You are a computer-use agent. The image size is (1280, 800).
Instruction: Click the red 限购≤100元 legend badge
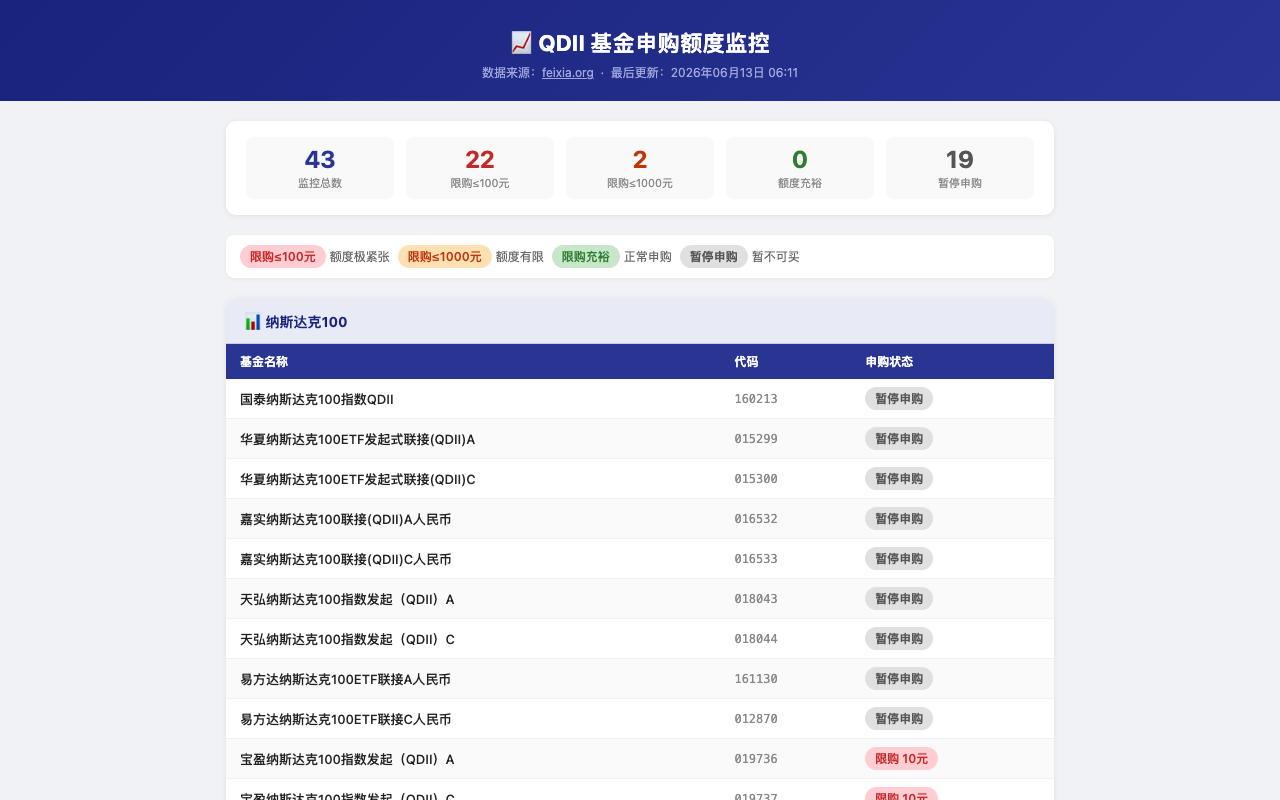[283, 257]
